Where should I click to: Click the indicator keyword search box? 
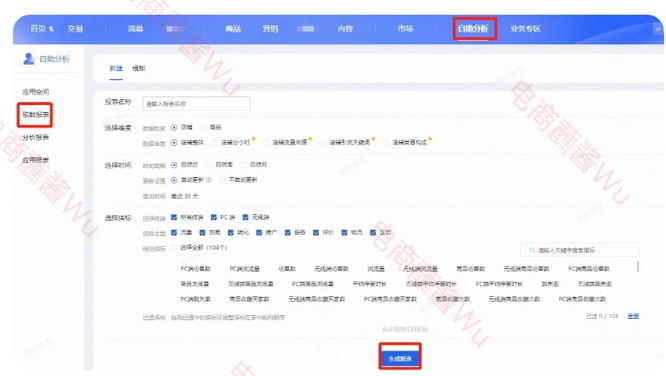pos(579,250)
